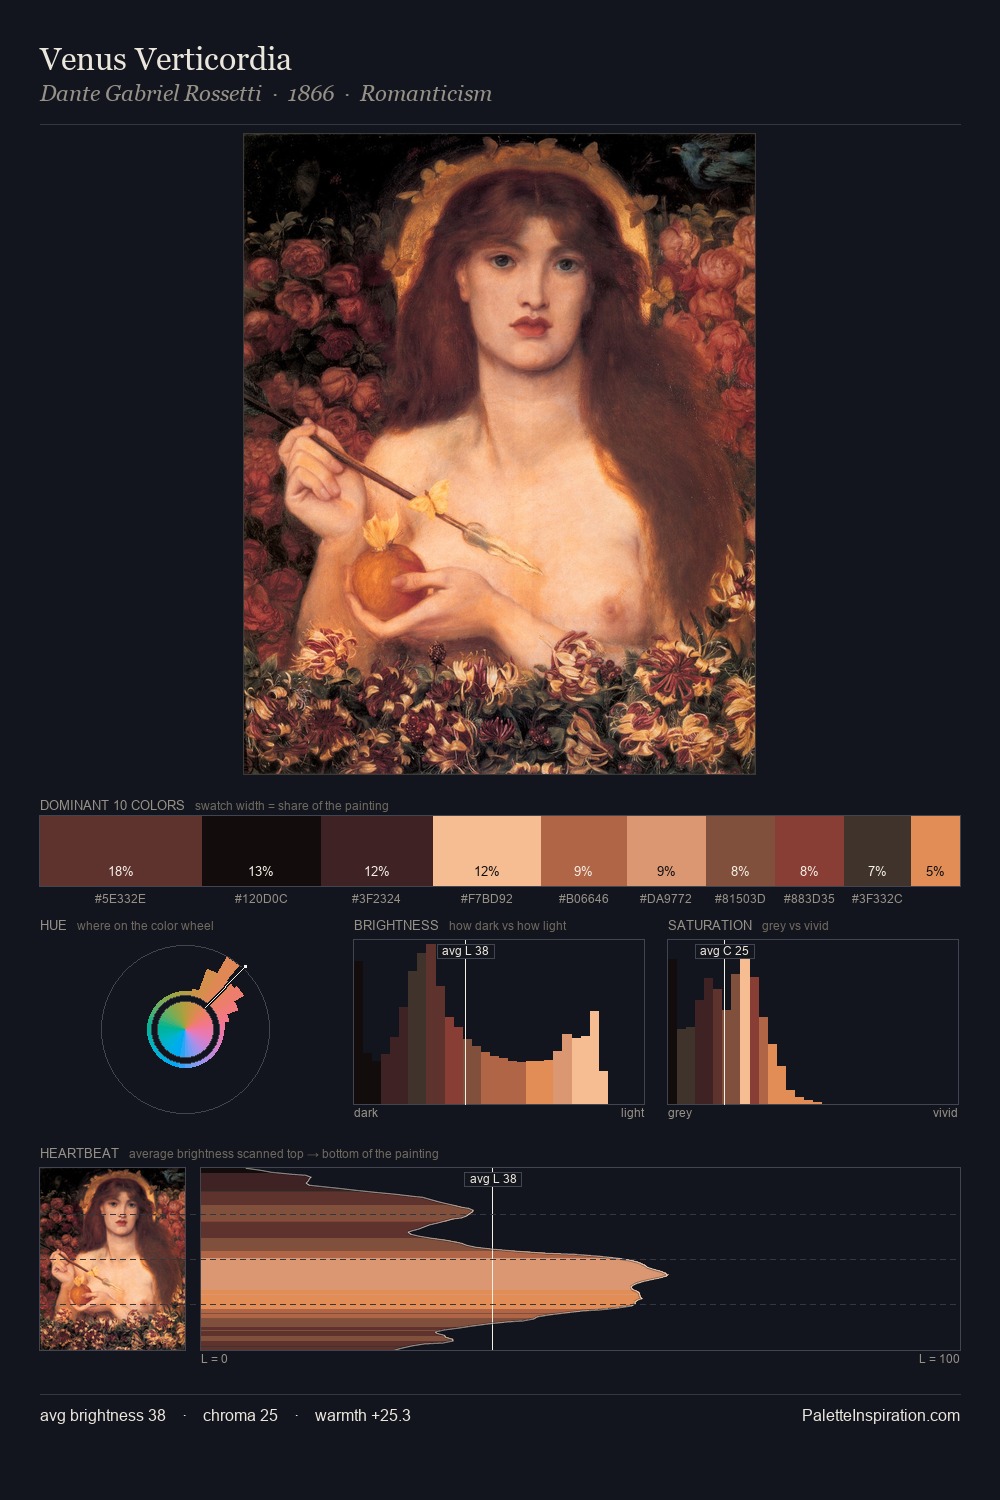Click the L = 100 axis label
This screenshot has width=1000, height=1500.
939,1359
